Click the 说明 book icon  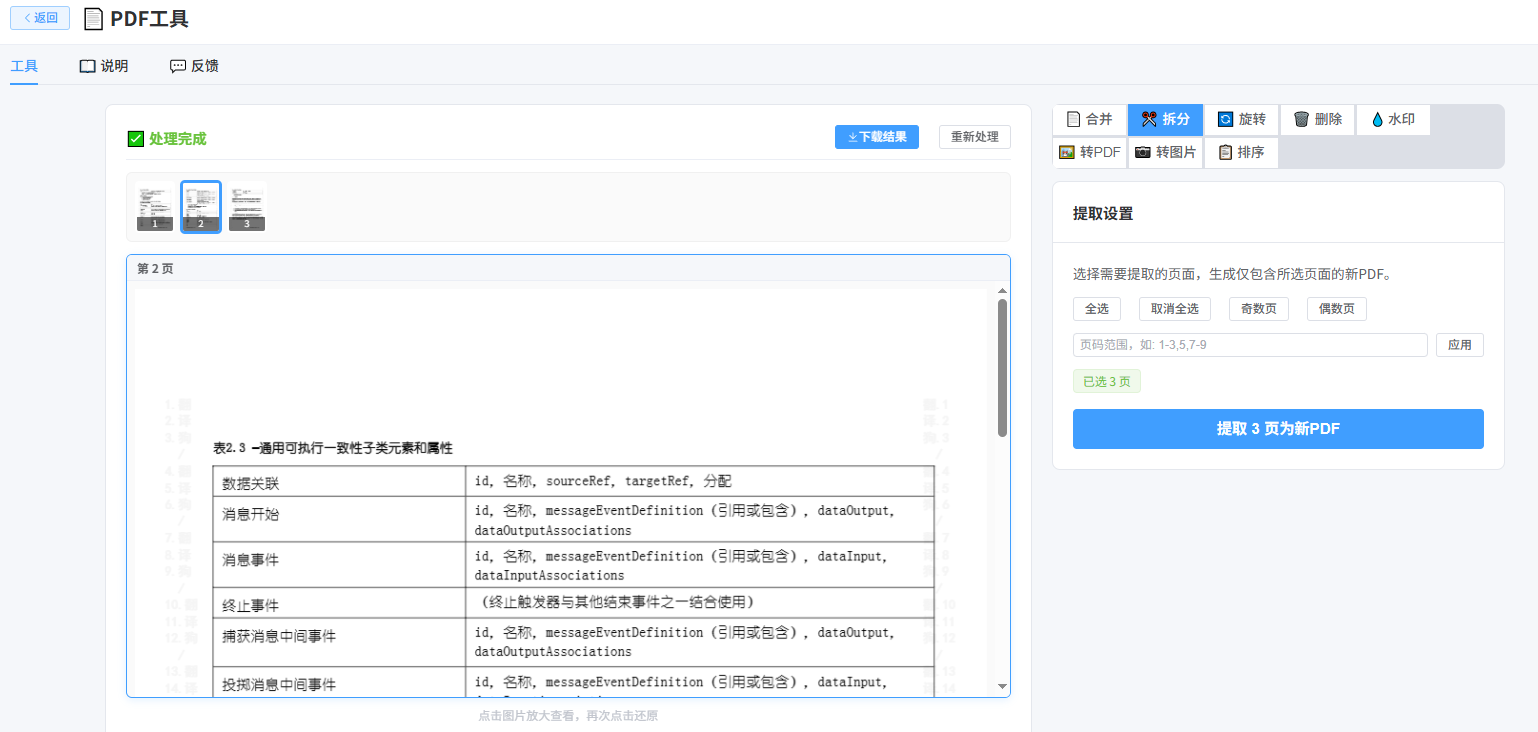(87, 66)
